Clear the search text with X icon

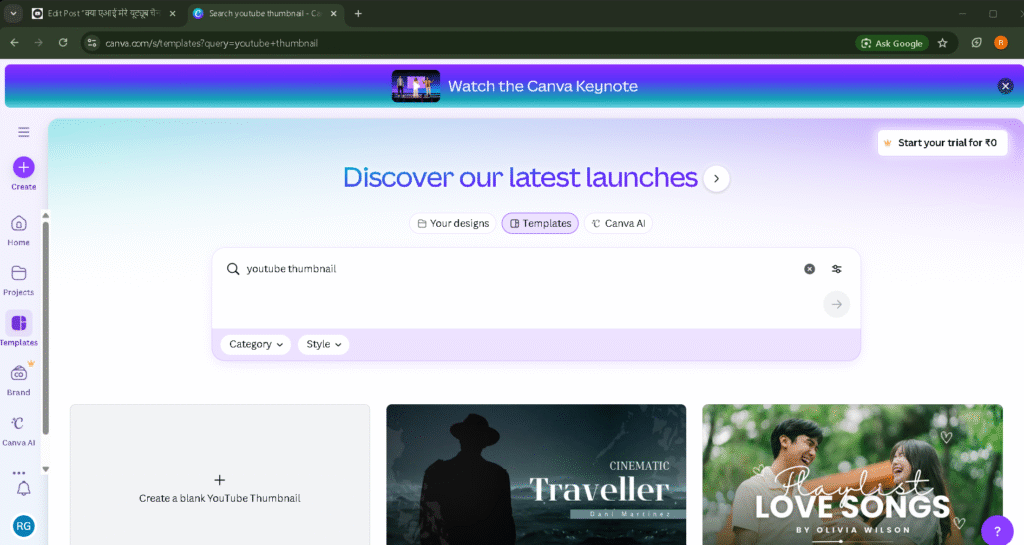click(x=809, y=269)
